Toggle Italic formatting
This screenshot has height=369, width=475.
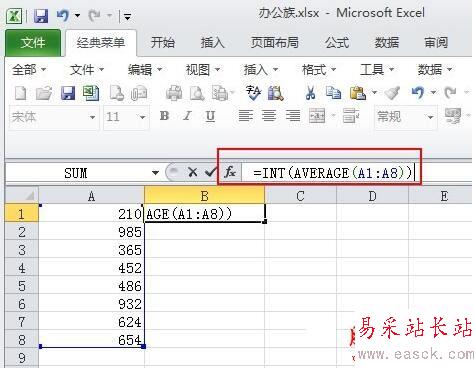click(x=187, y=116)
